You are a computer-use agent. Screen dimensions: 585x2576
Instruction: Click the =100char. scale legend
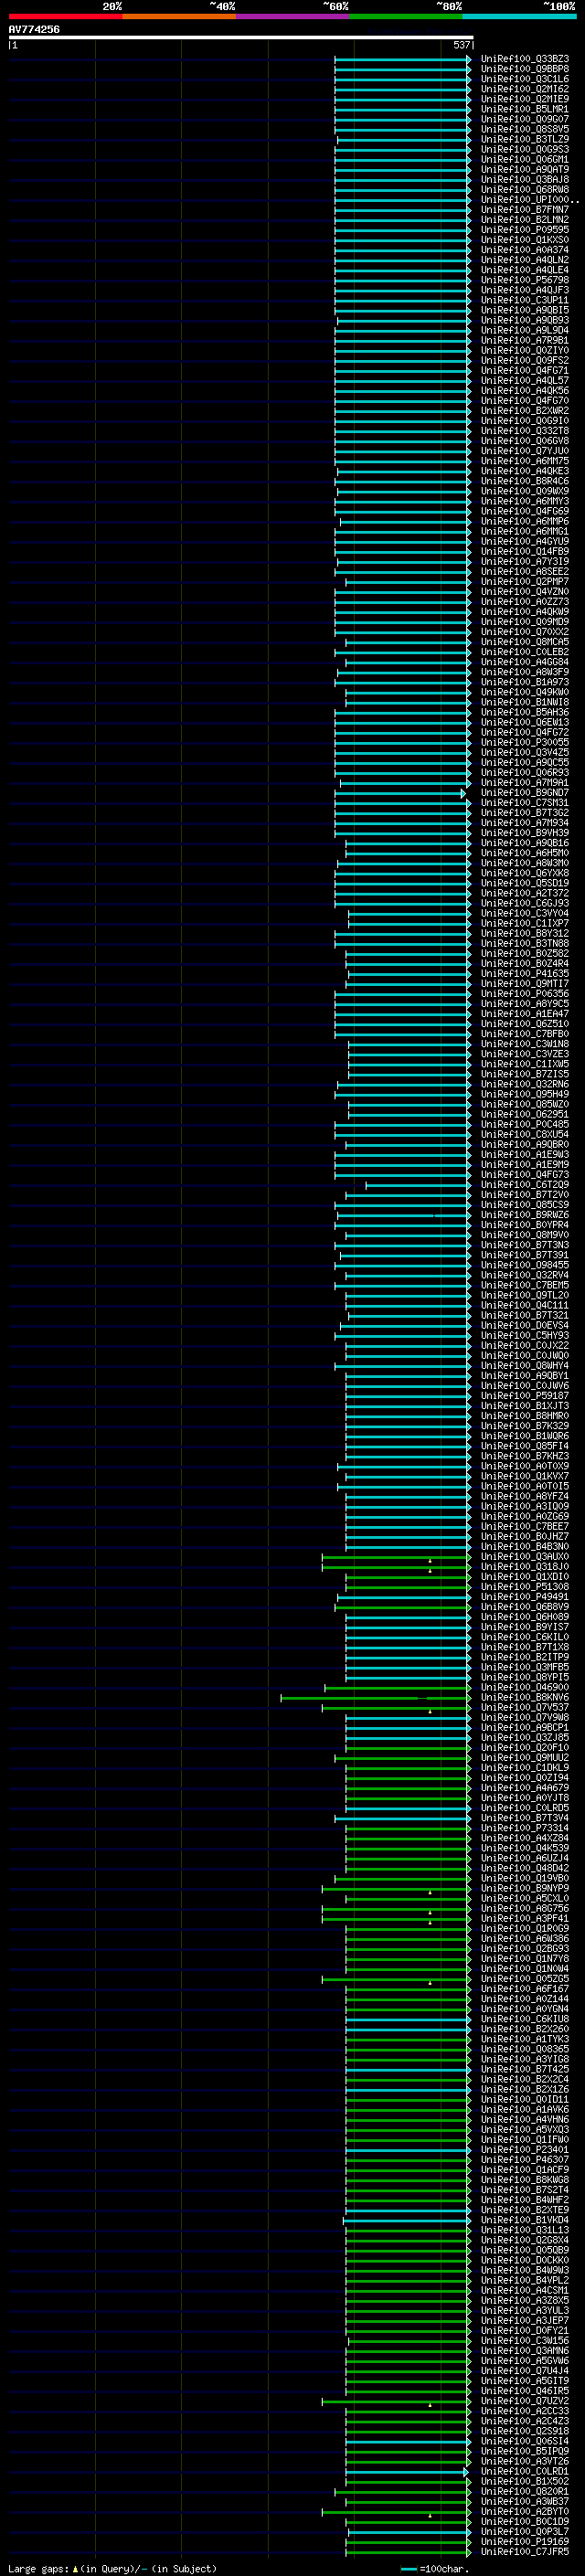[x=434, y=2568]
